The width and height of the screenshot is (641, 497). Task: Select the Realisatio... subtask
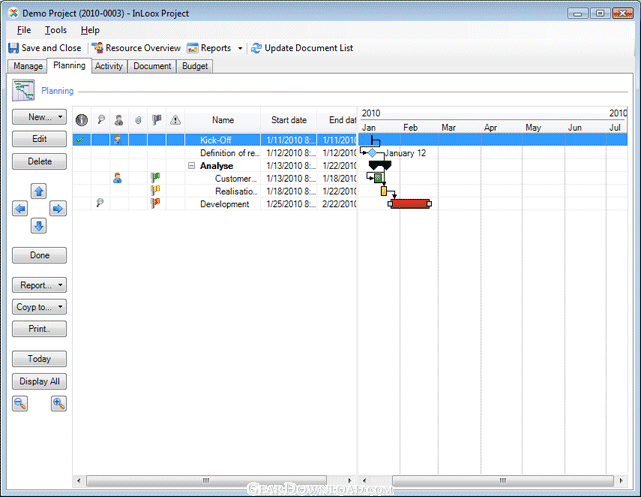click(x=236, y=191)
